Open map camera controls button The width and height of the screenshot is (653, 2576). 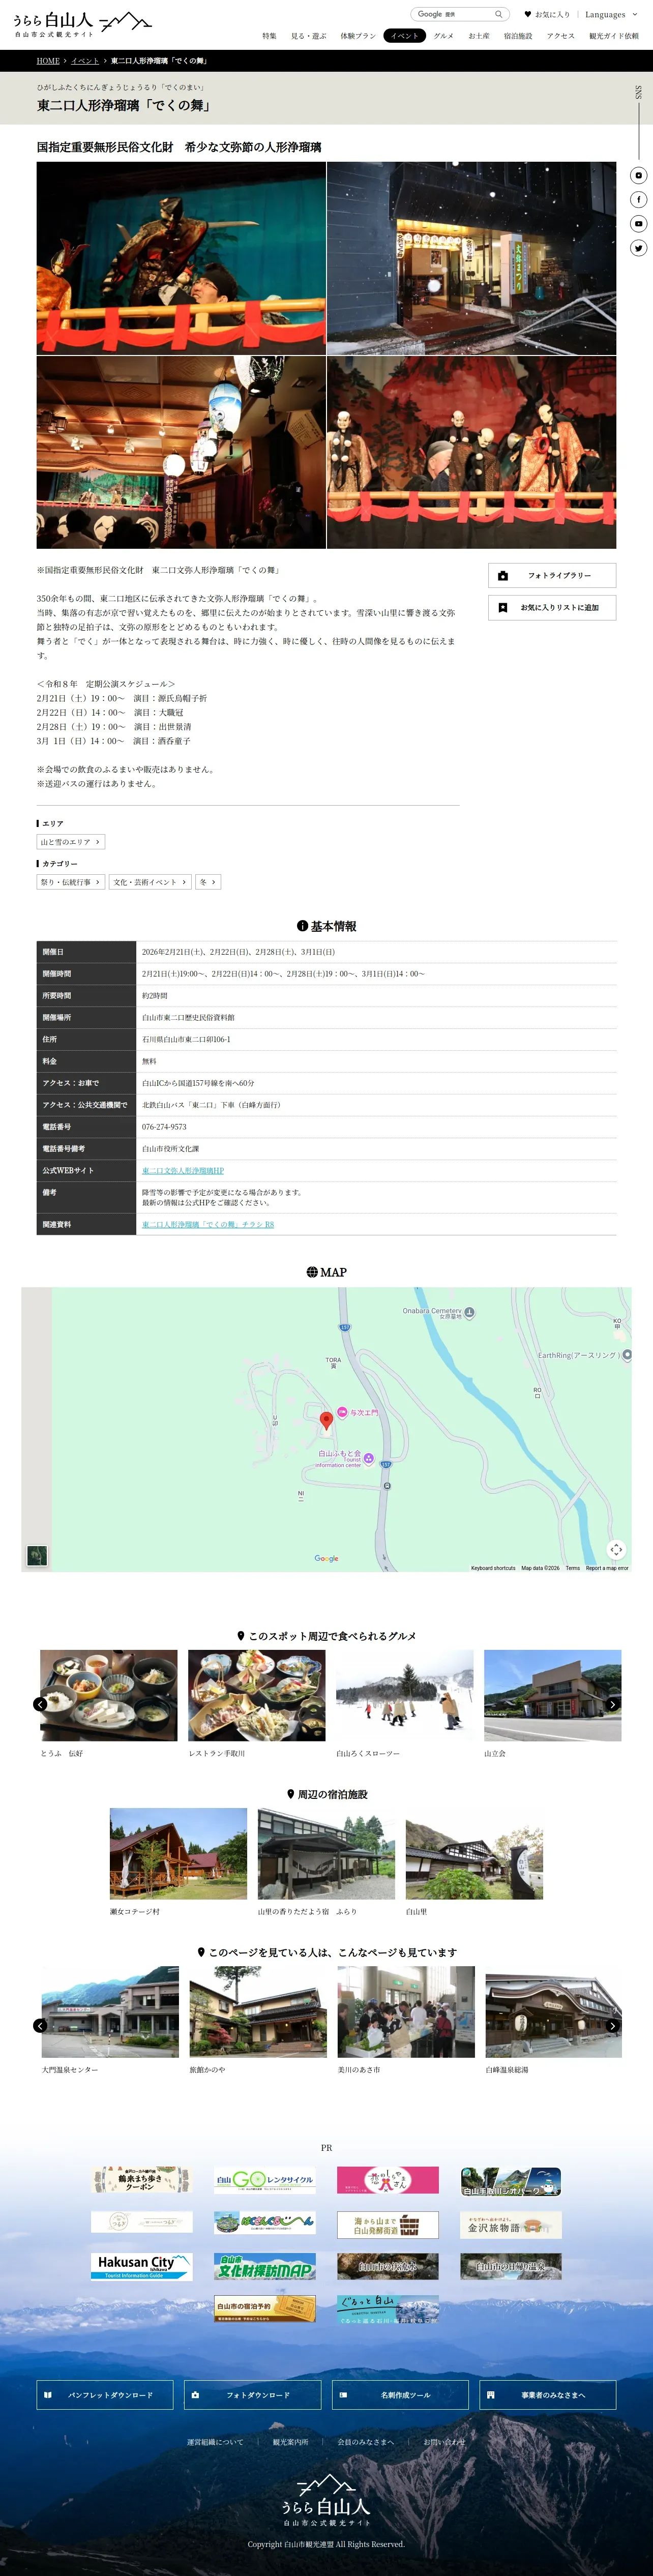(x=616, y=1549)
